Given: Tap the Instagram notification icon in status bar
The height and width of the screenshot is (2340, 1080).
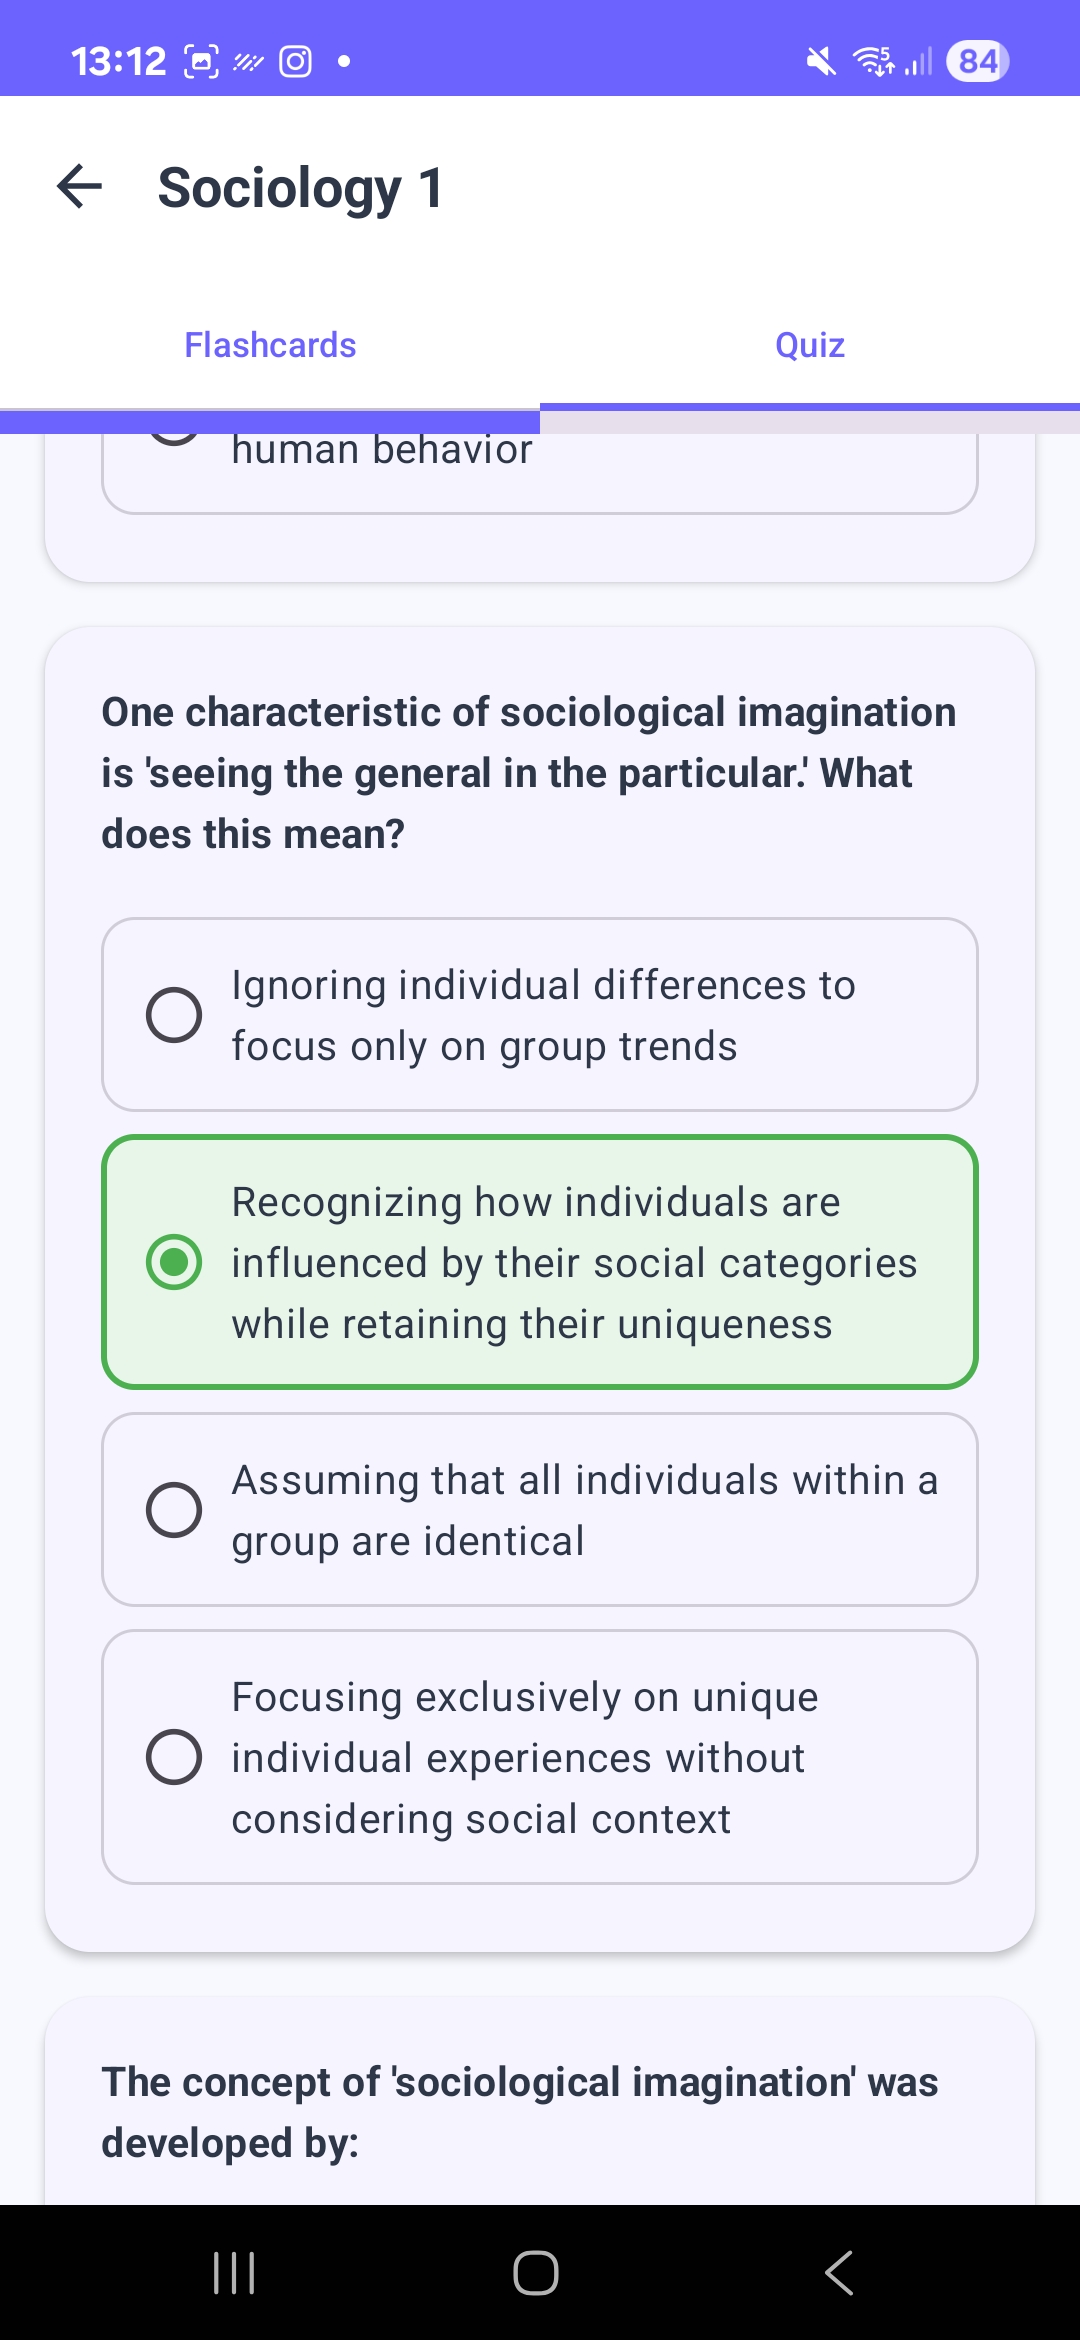Looking at the screenshot, I should pos(295,62).
